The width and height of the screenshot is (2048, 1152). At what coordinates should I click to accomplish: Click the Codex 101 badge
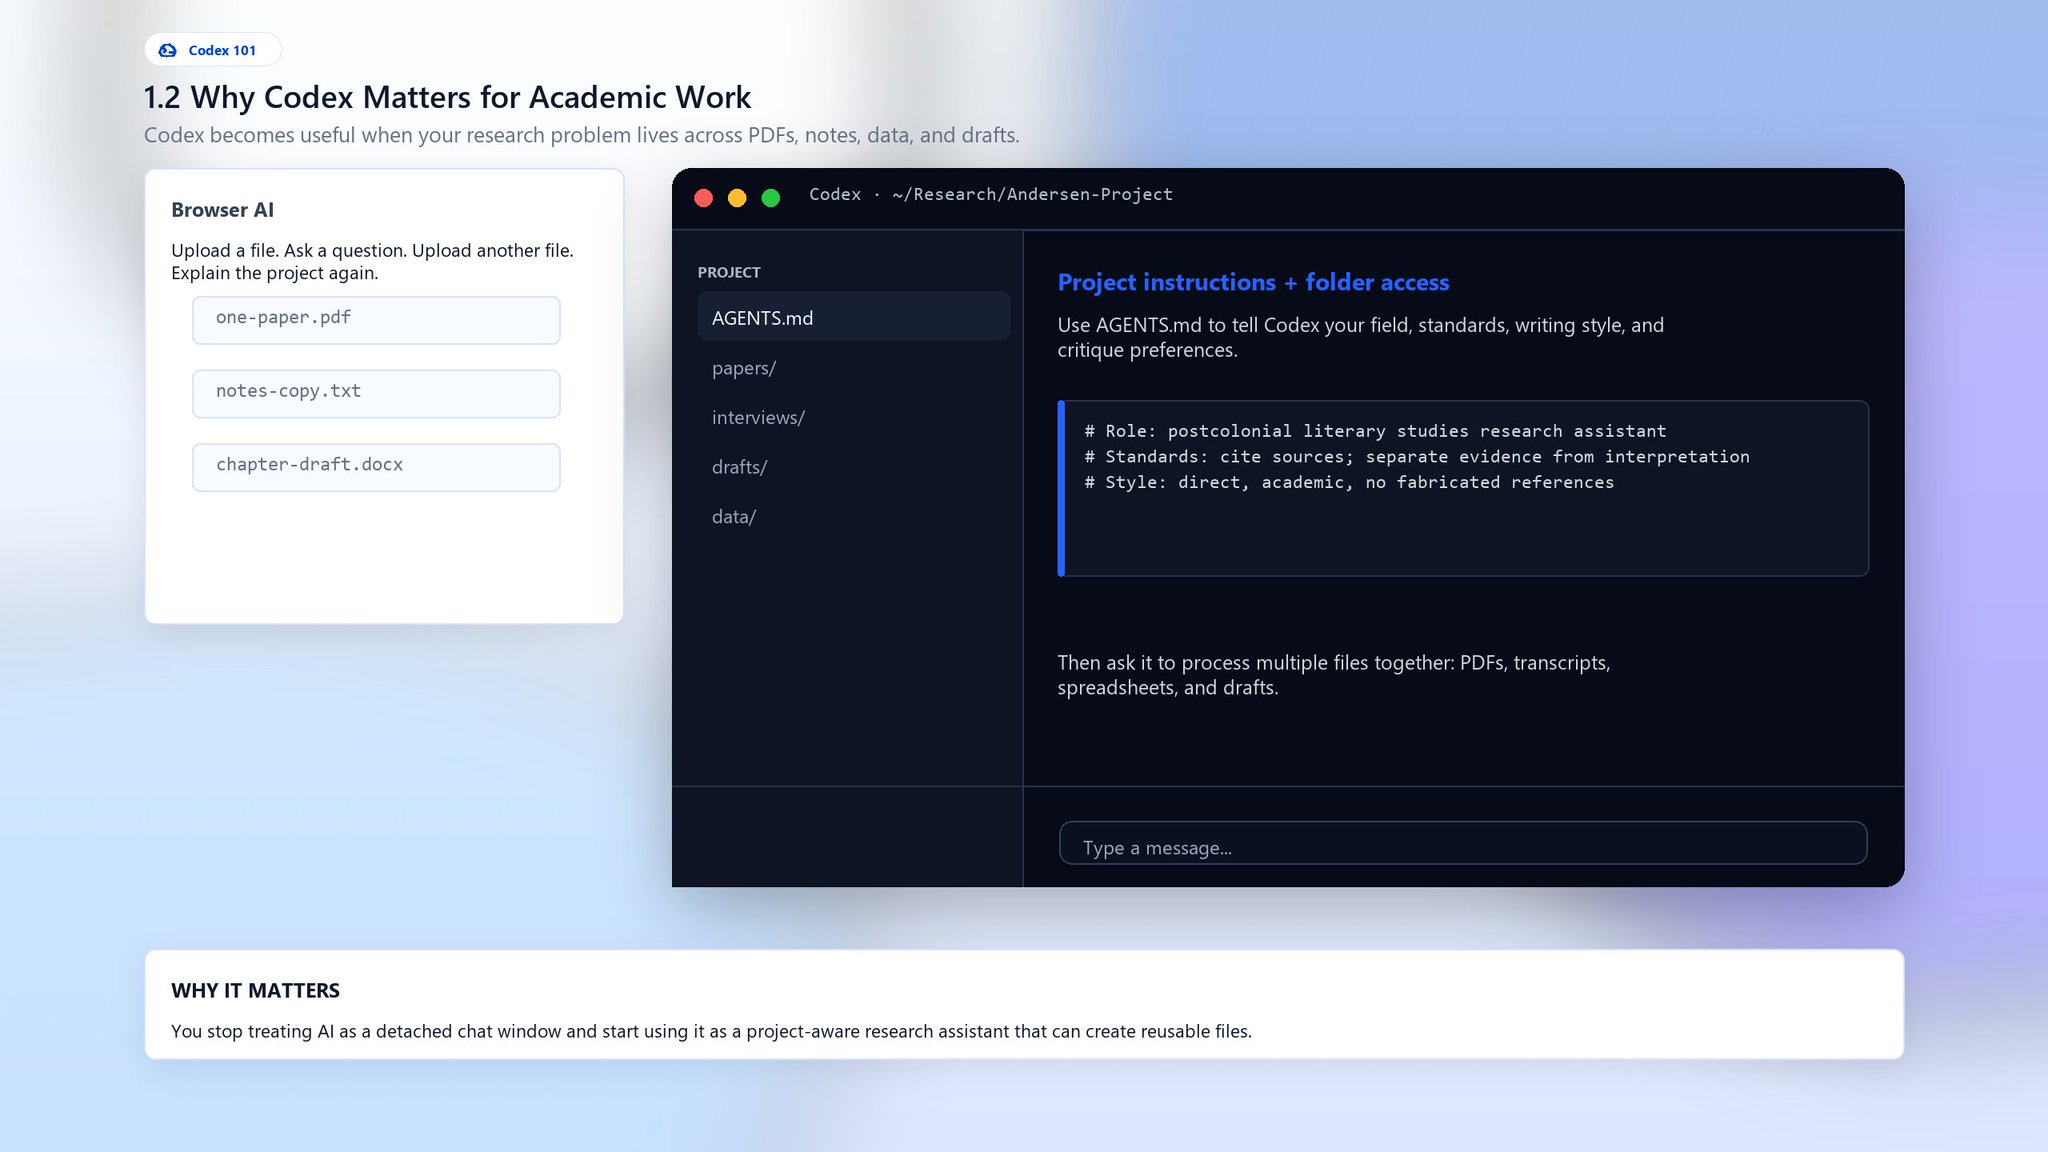click(x=213, y=50)
